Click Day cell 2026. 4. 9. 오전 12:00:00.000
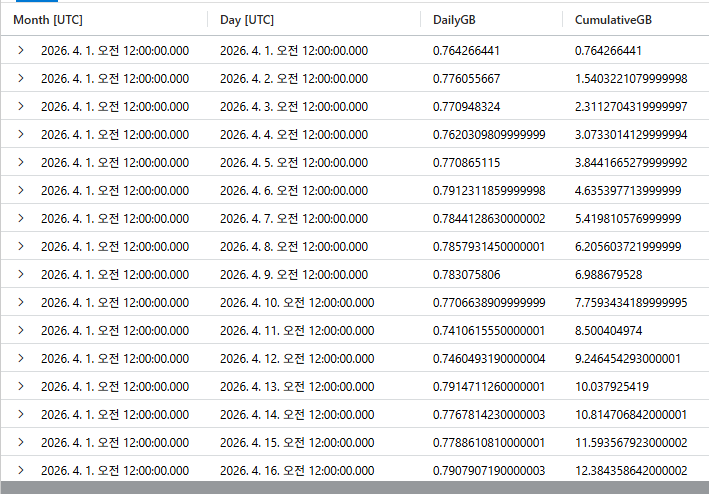709x494 pixels. point(294,275)
